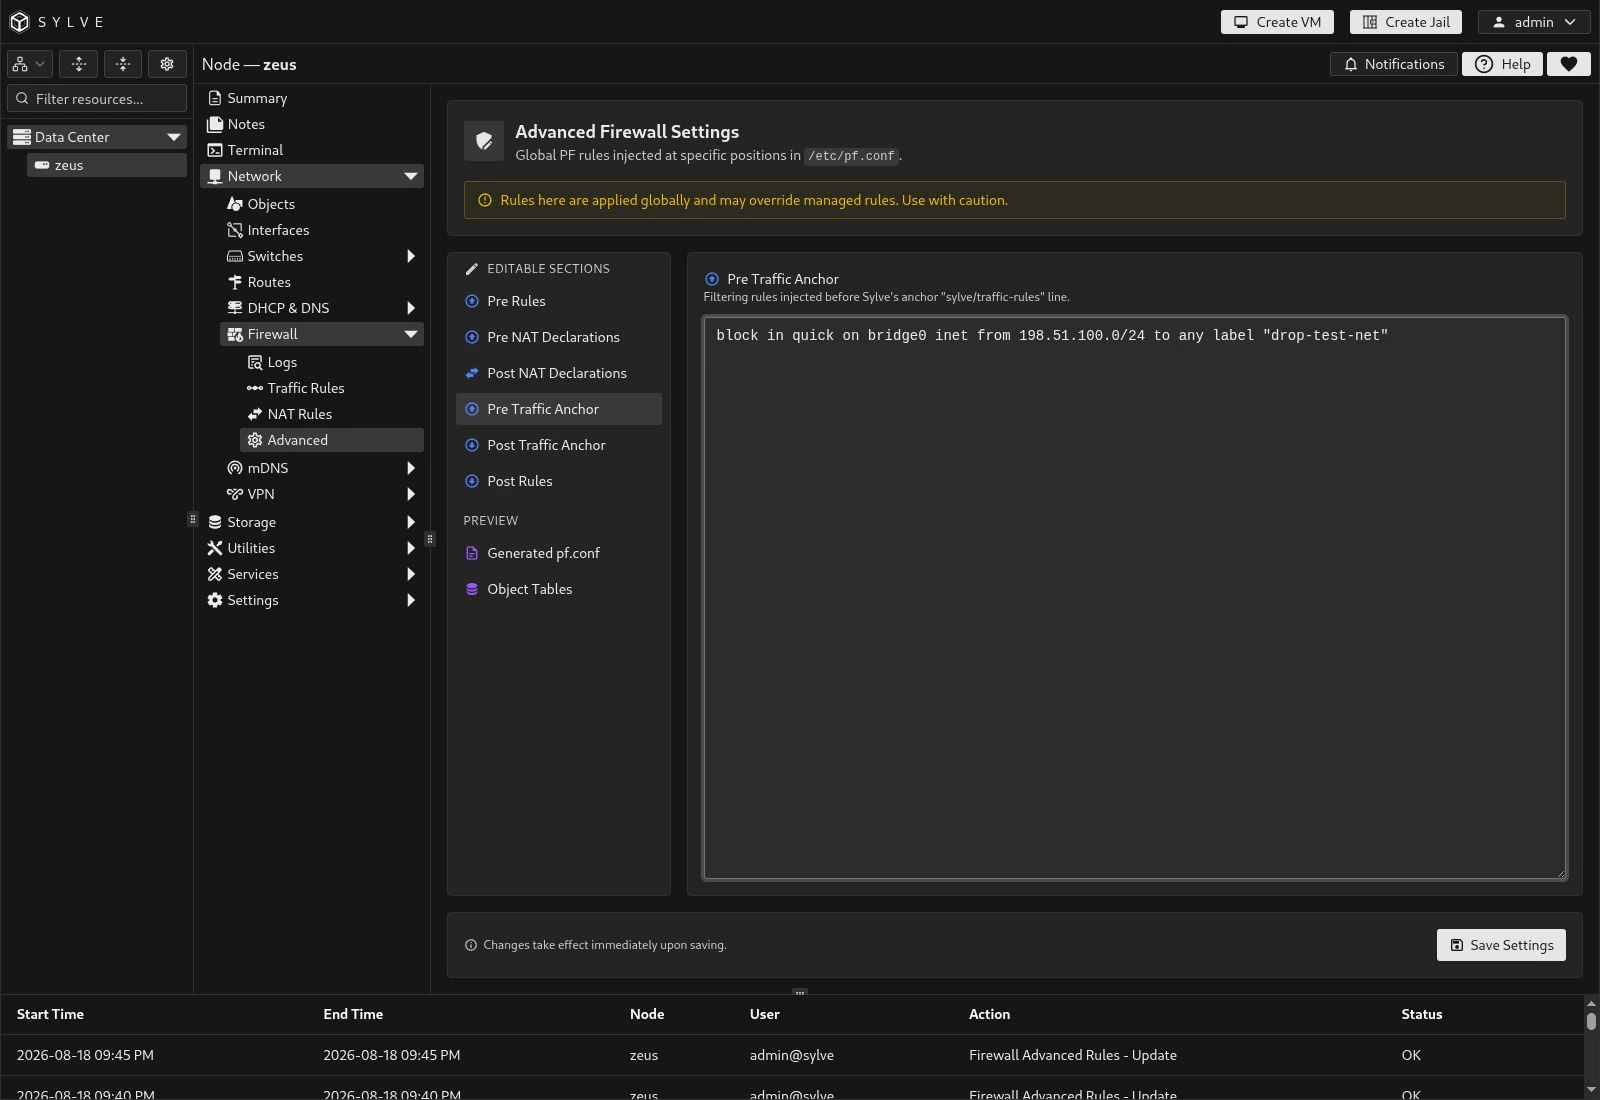
Task: Click the NAT Rules arrows icon
Action: [x=255, y=414]
